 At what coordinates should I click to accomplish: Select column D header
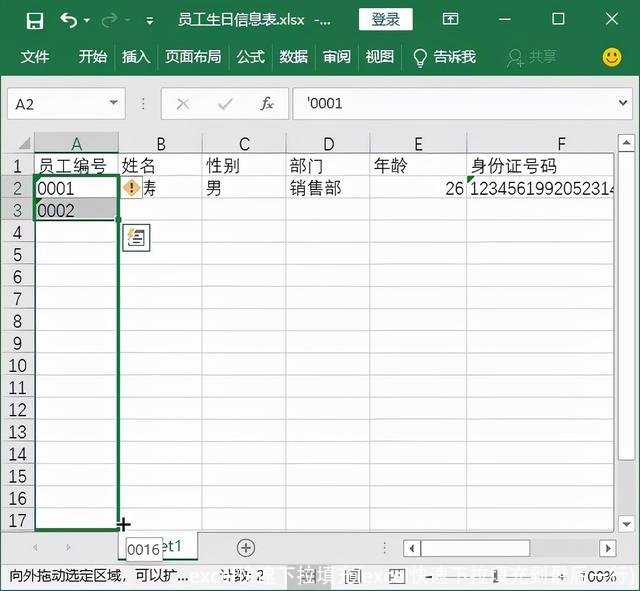(x=328, y=144)
